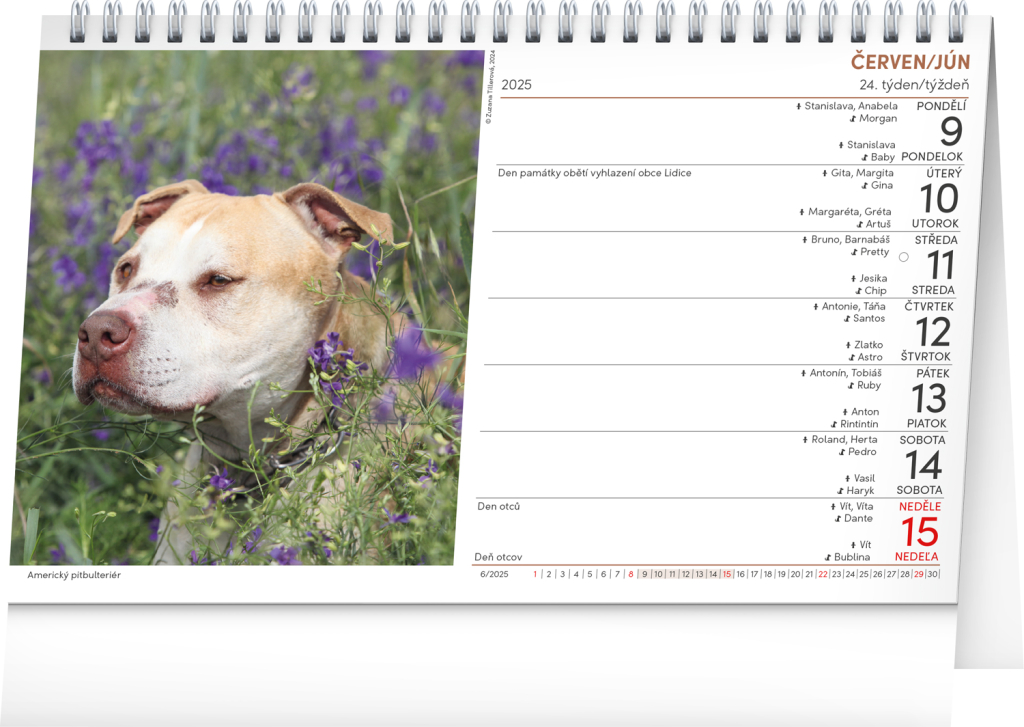Select the red Sunday date 15
This screenshot has height=727, width=1024.
click(x=921, y=532)
